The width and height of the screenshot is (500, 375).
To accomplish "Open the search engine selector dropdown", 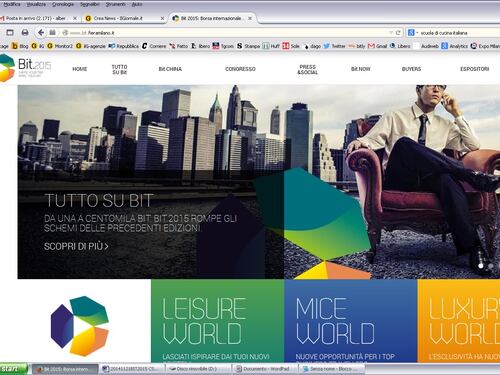I will click(x=413, y=33).
